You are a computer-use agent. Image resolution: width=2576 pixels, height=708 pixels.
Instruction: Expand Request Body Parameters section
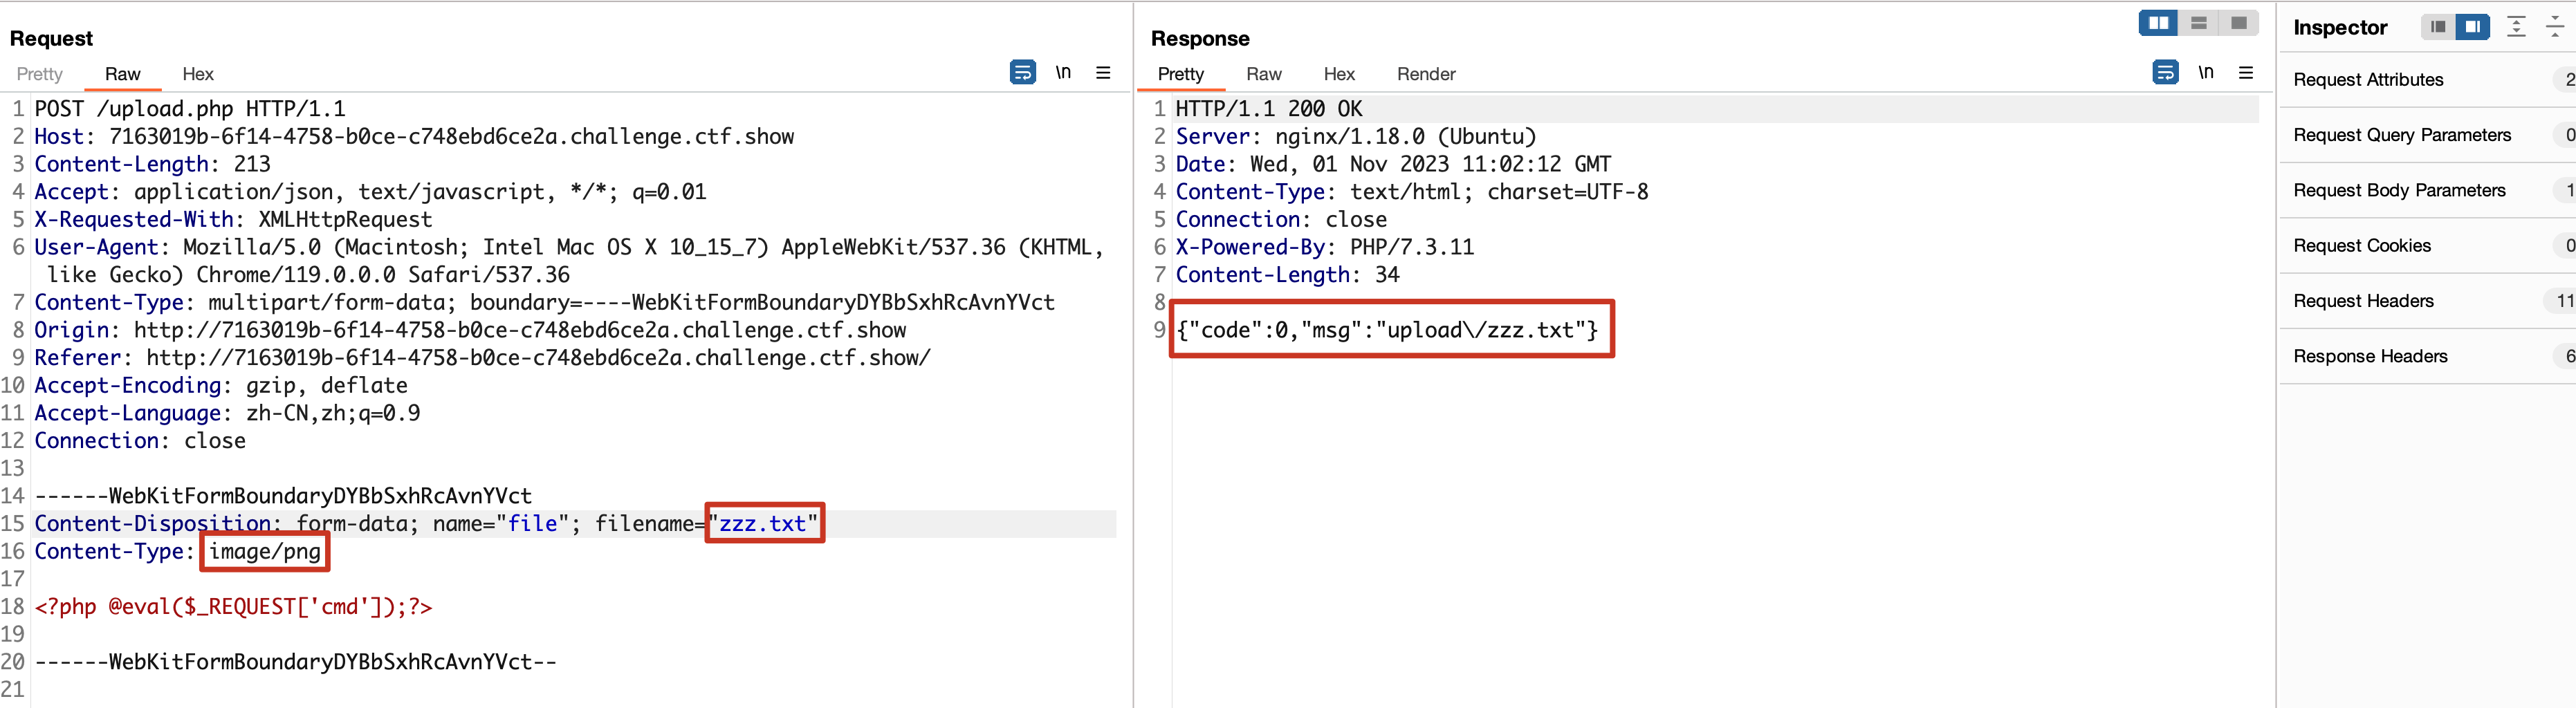click(2428, 190)
